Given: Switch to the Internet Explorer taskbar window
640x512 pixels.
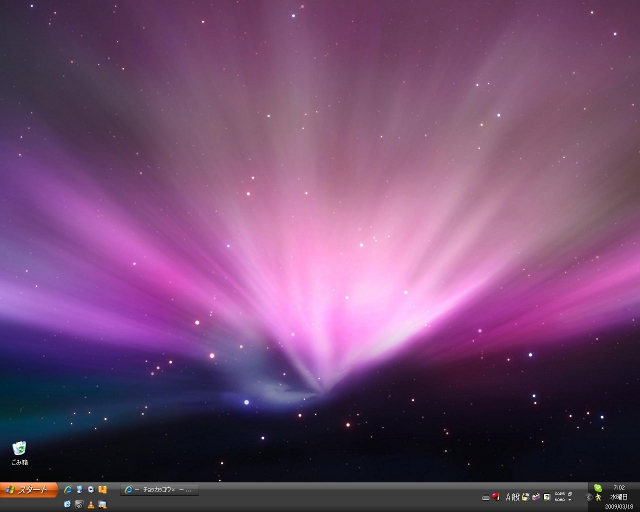Looking at the screenshot, I should click(160, 490).
